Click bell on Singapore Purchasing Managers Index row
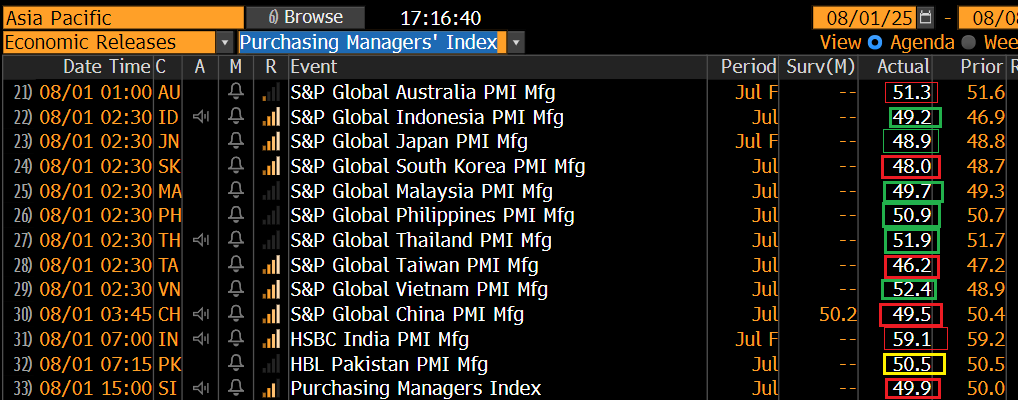Screen dimensions: 1018x400 pos(236,388)
